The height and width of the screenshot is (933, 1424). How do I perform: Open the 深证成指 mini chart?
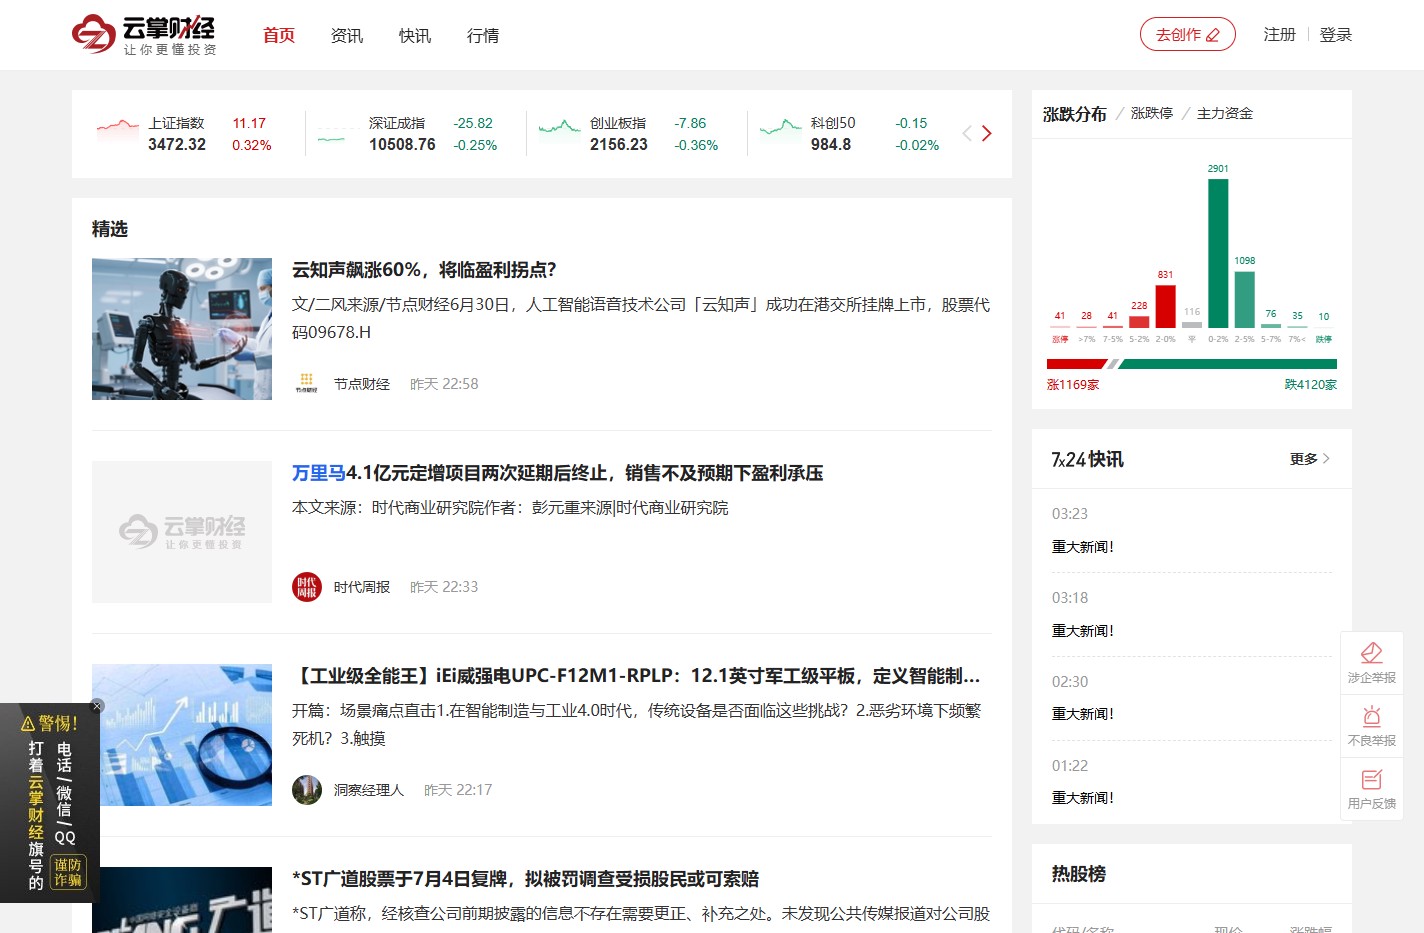[x=338, y=134]
